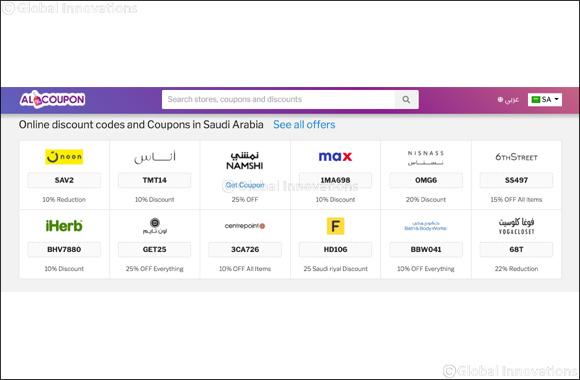
Task: Open the See all offers link
Action: pos(304,125)
